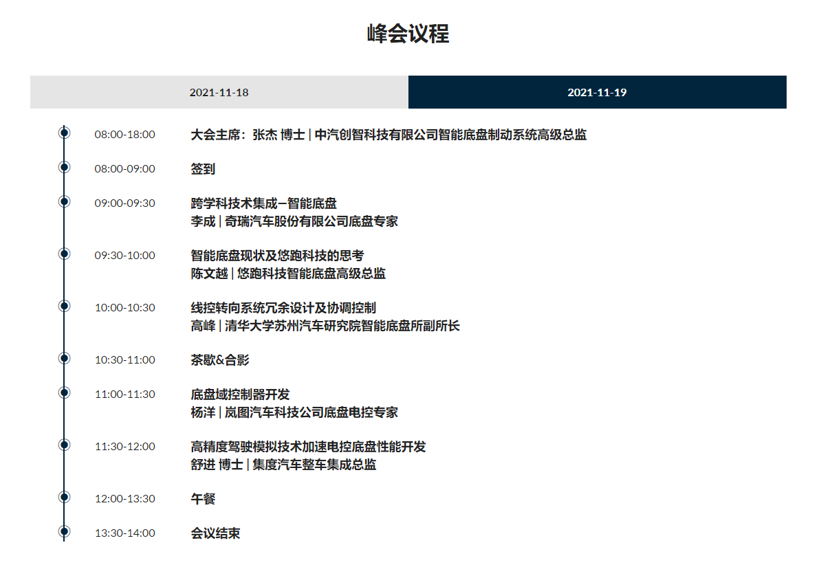Click timeline dot for 10:00-10:30 talk
Viewport: 820px width, 578px height.
(64, 306)
